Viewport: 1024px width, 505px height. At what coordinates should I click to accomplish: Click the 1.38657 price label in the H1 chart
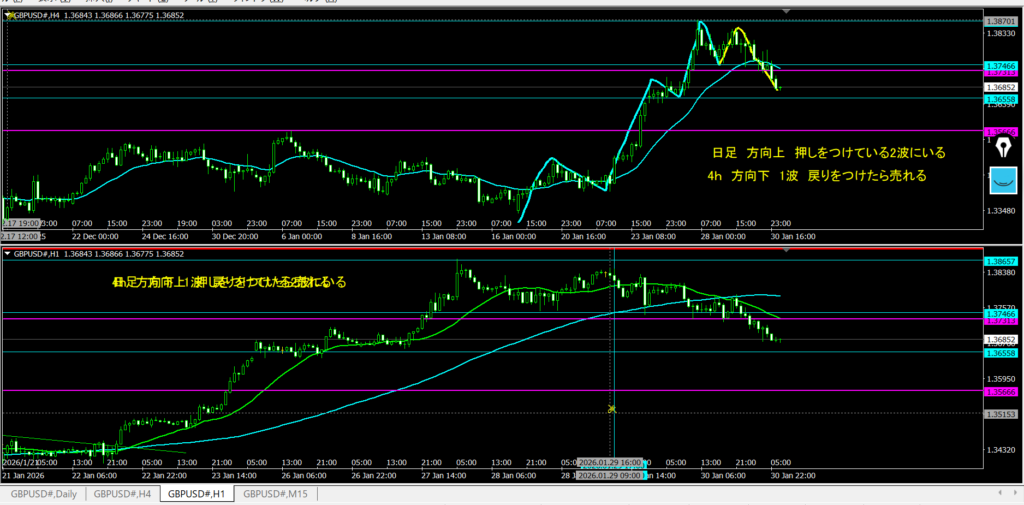1000,260
